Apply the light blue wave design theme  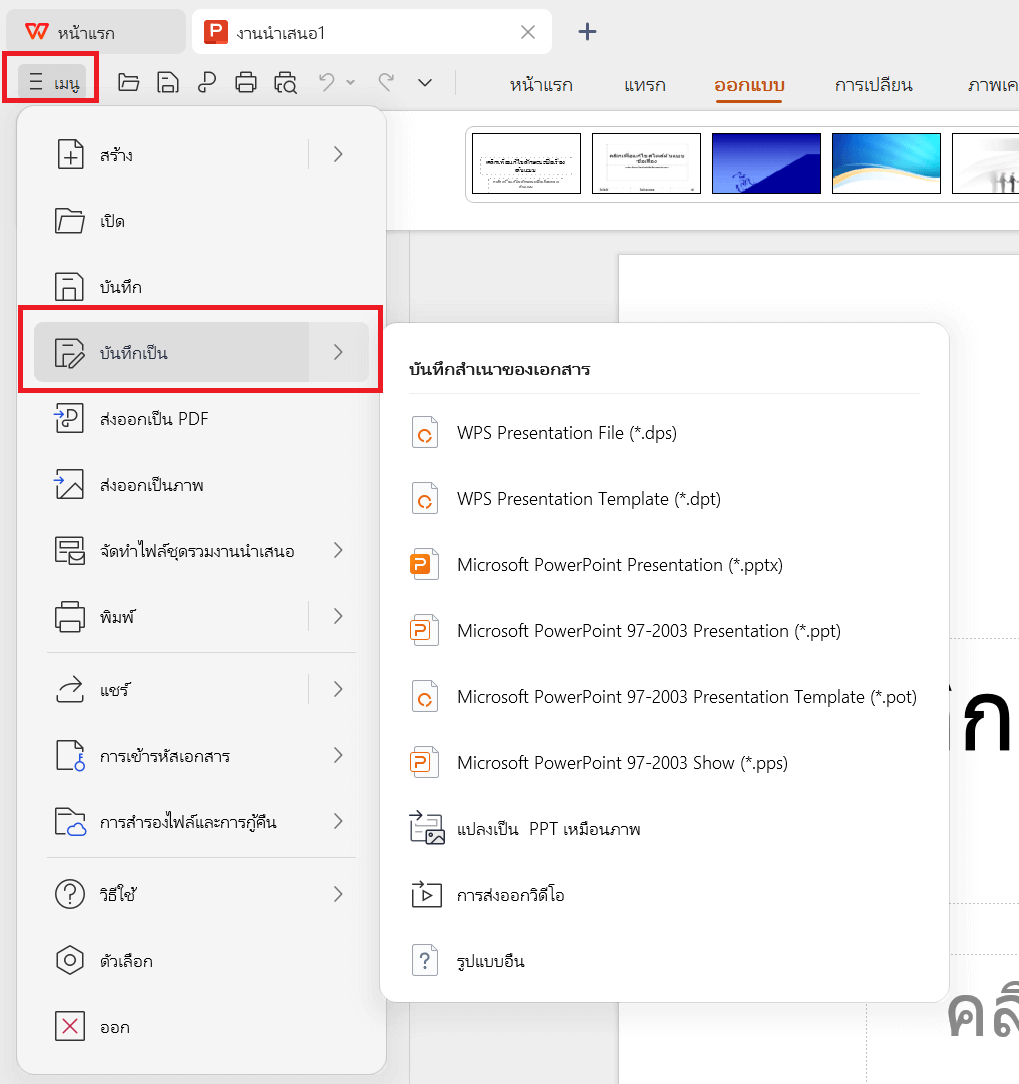coord(886,164)
